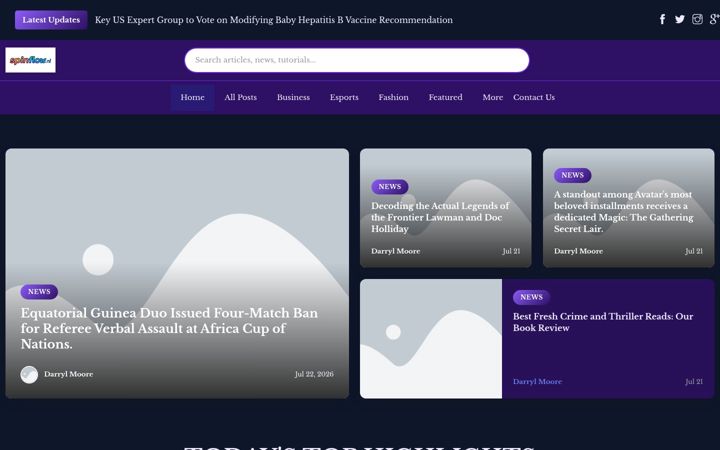720x450 pixels.
Task: Click the spinflos site logo
Action: pyautogui.click(x=30, y=60)
